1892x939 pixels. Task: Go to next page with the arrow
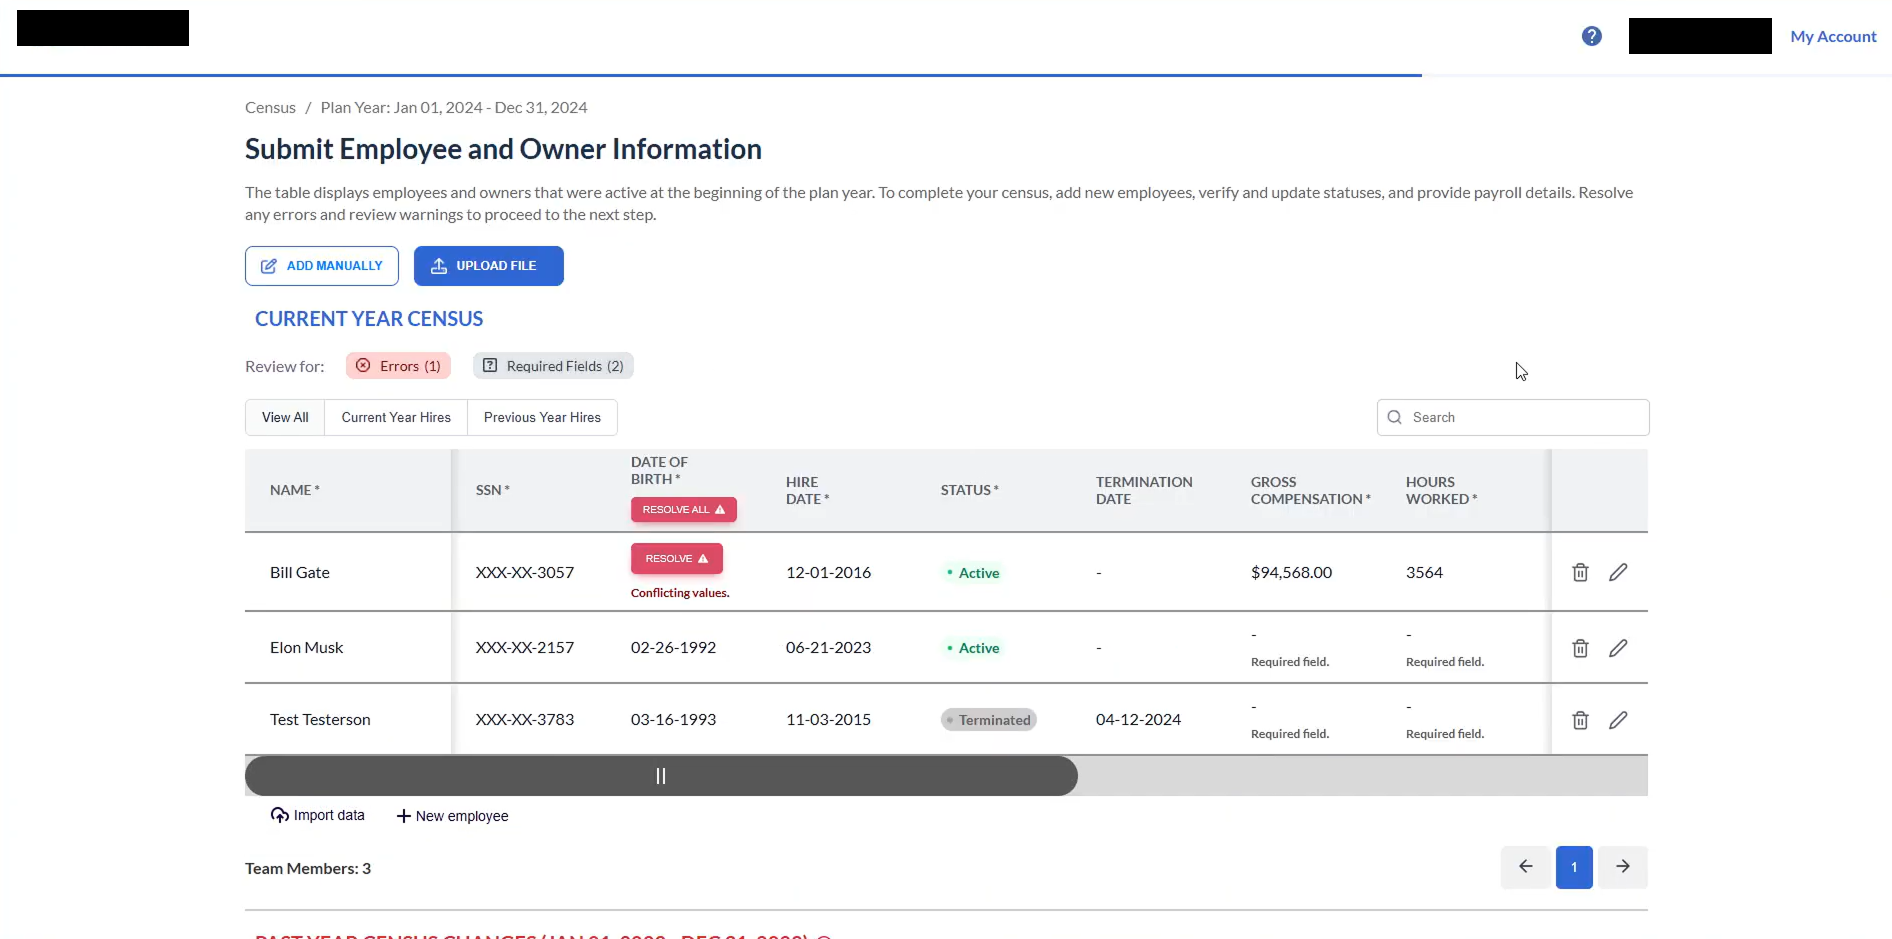point(1622,867)
